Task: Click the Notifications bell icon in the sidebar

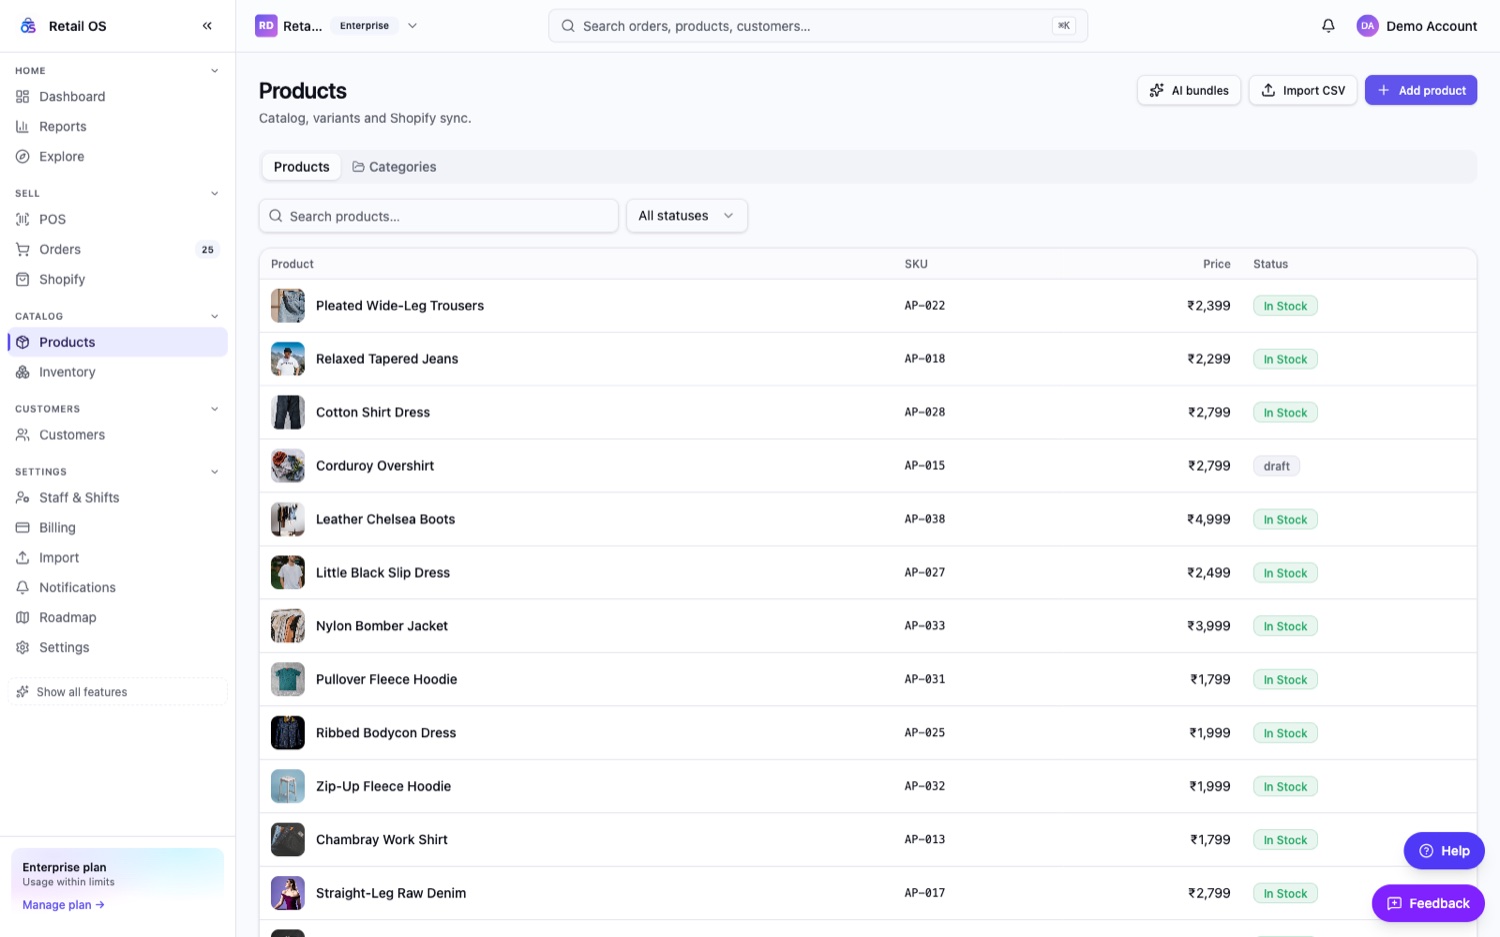Action: (23, 588)
